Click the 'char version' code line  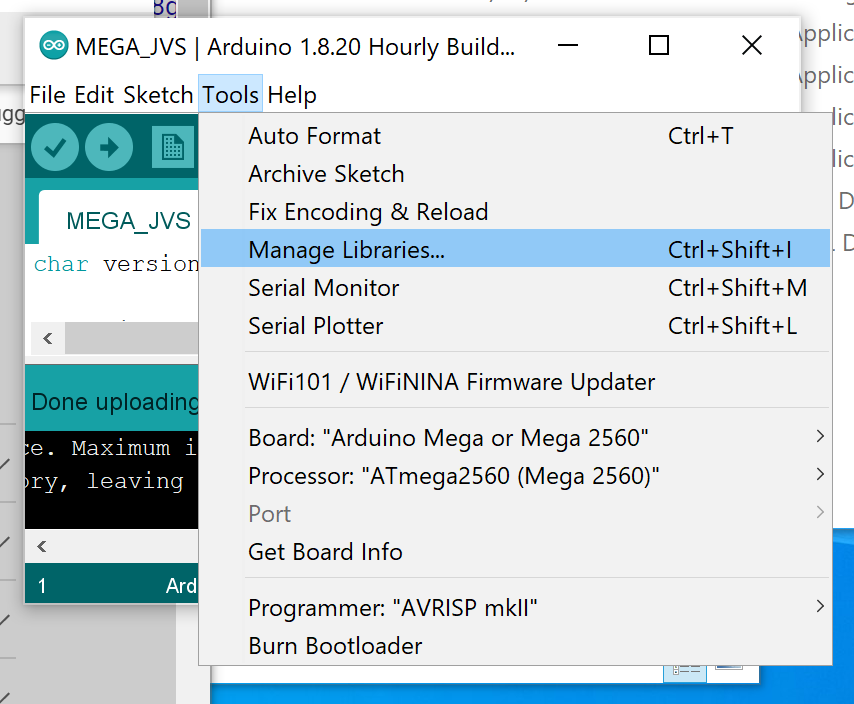pos(116,264)
